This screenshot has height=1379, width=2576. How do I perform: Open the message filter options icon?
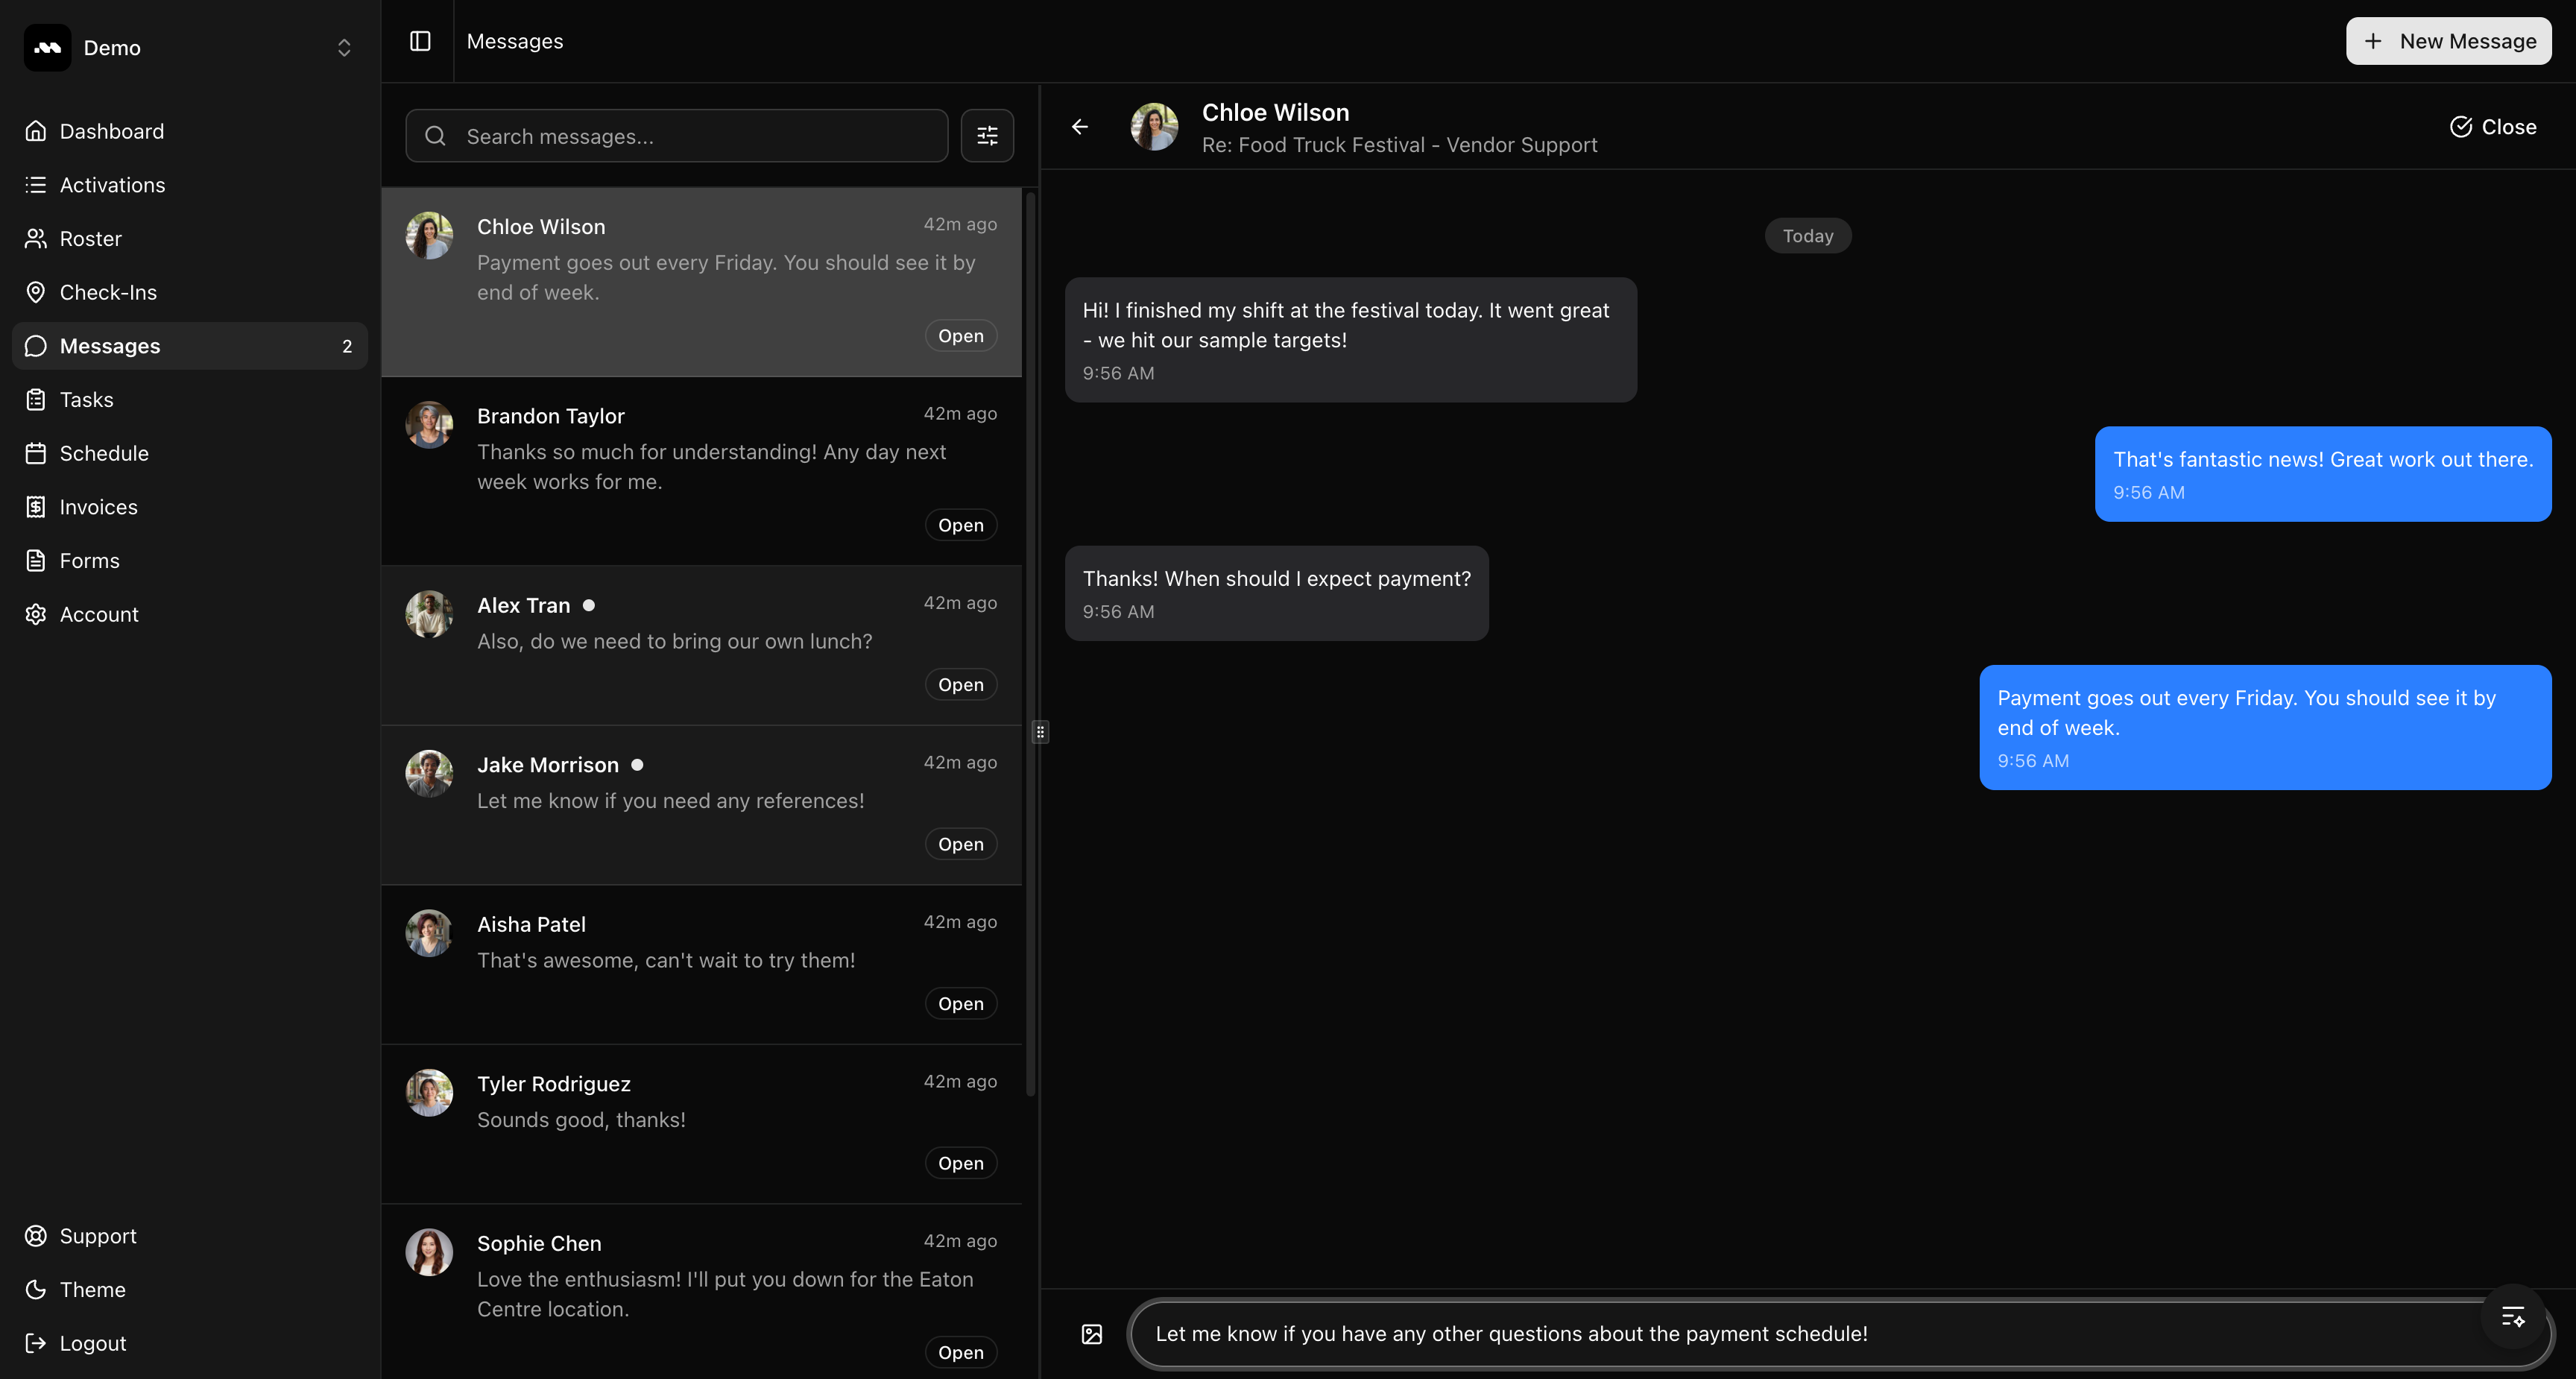point(986,136)
